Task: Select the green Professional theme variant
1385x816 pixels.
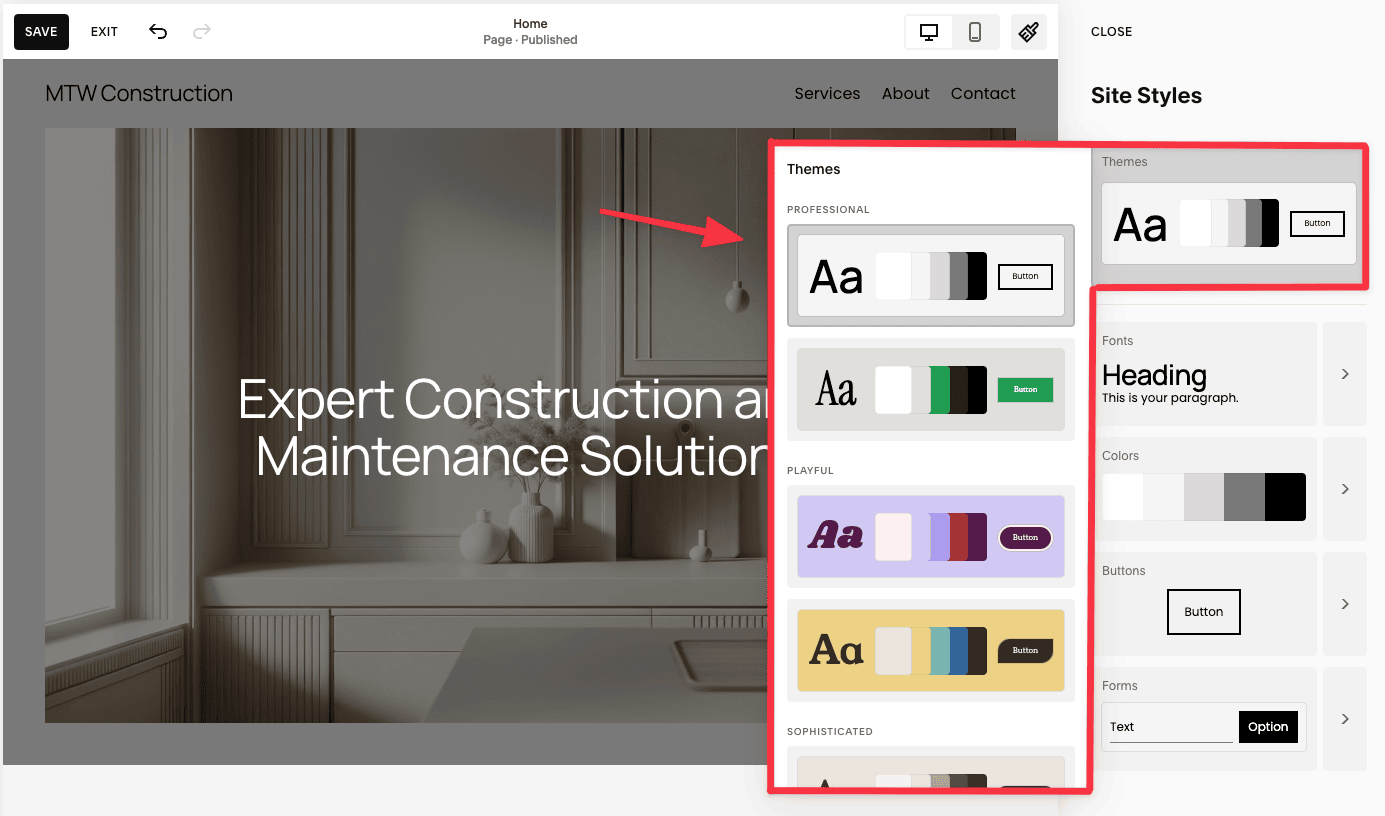Action: (x=929, y=389)
